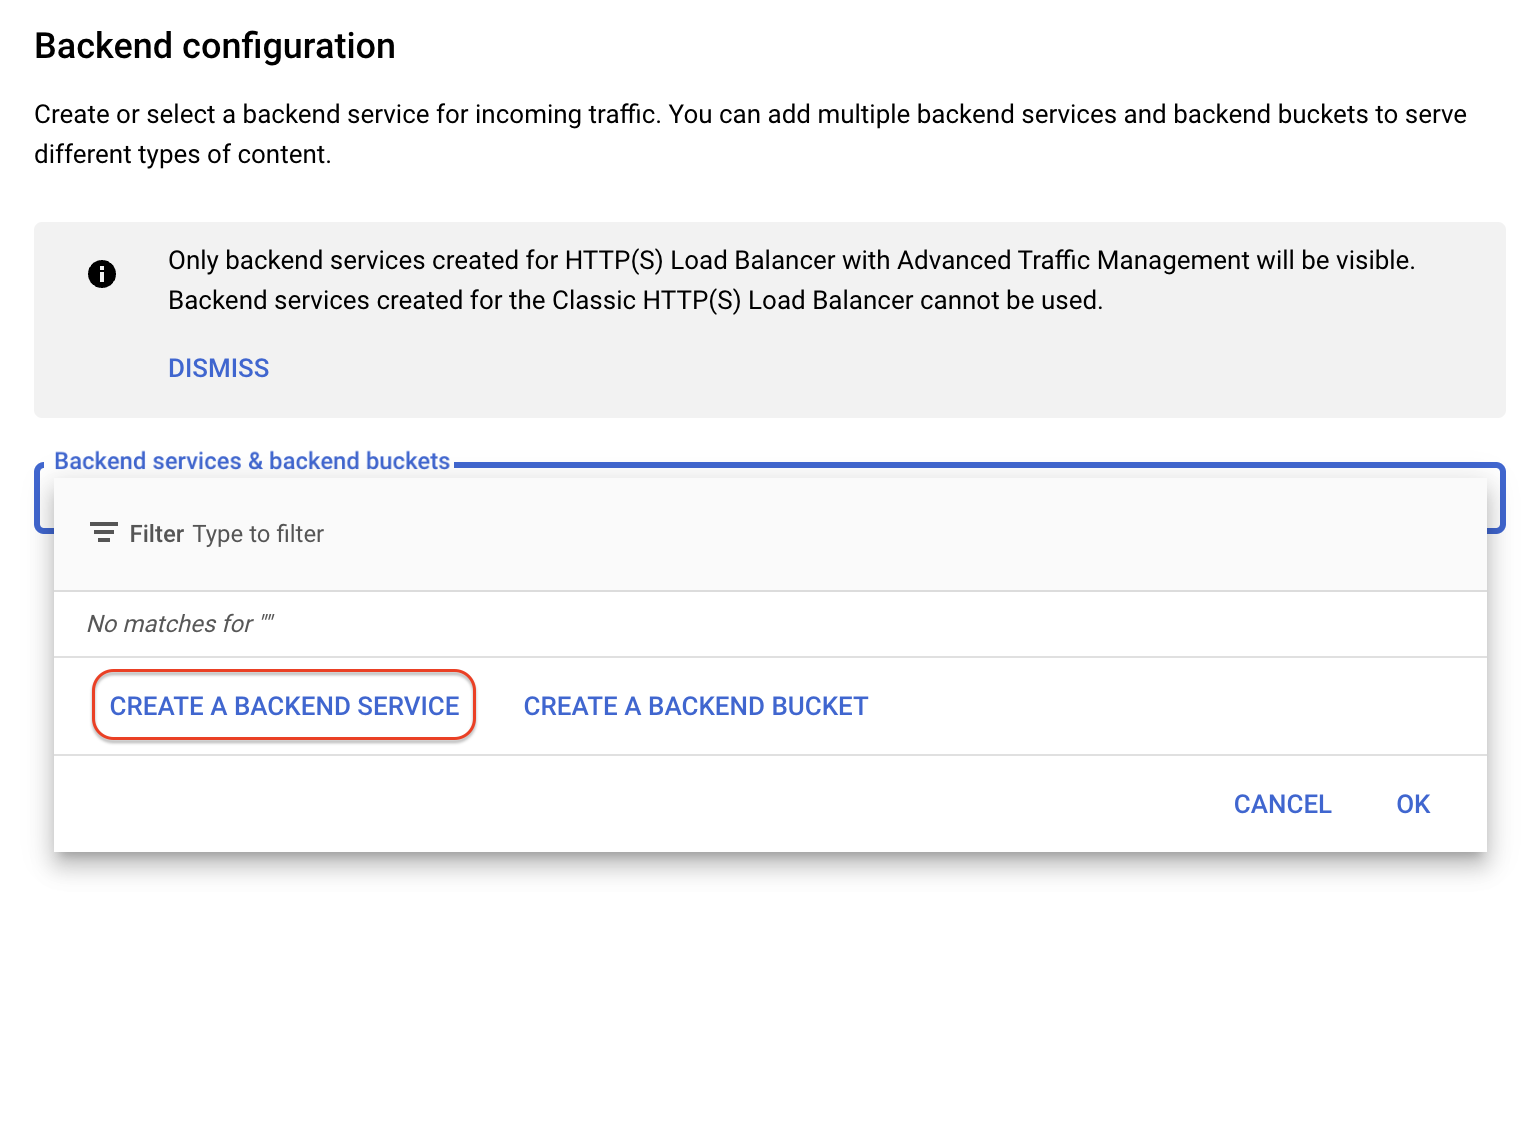
Task: Click the 'No matches for' result row
Action: pos(180,623)
